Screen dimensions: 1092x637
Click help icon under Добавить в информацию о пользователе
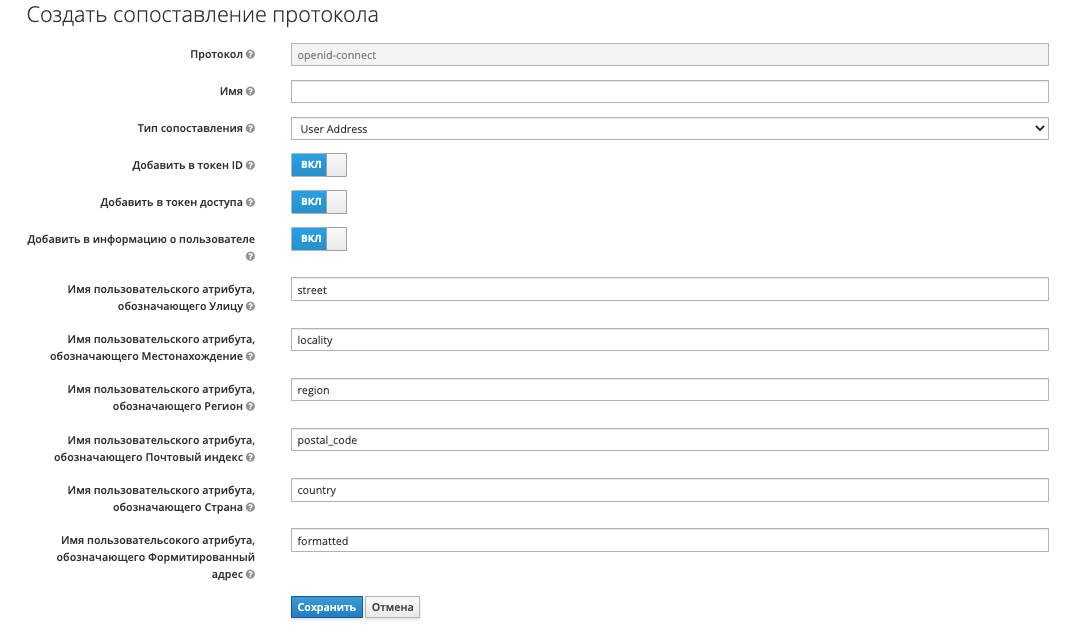tap(250, 257)
